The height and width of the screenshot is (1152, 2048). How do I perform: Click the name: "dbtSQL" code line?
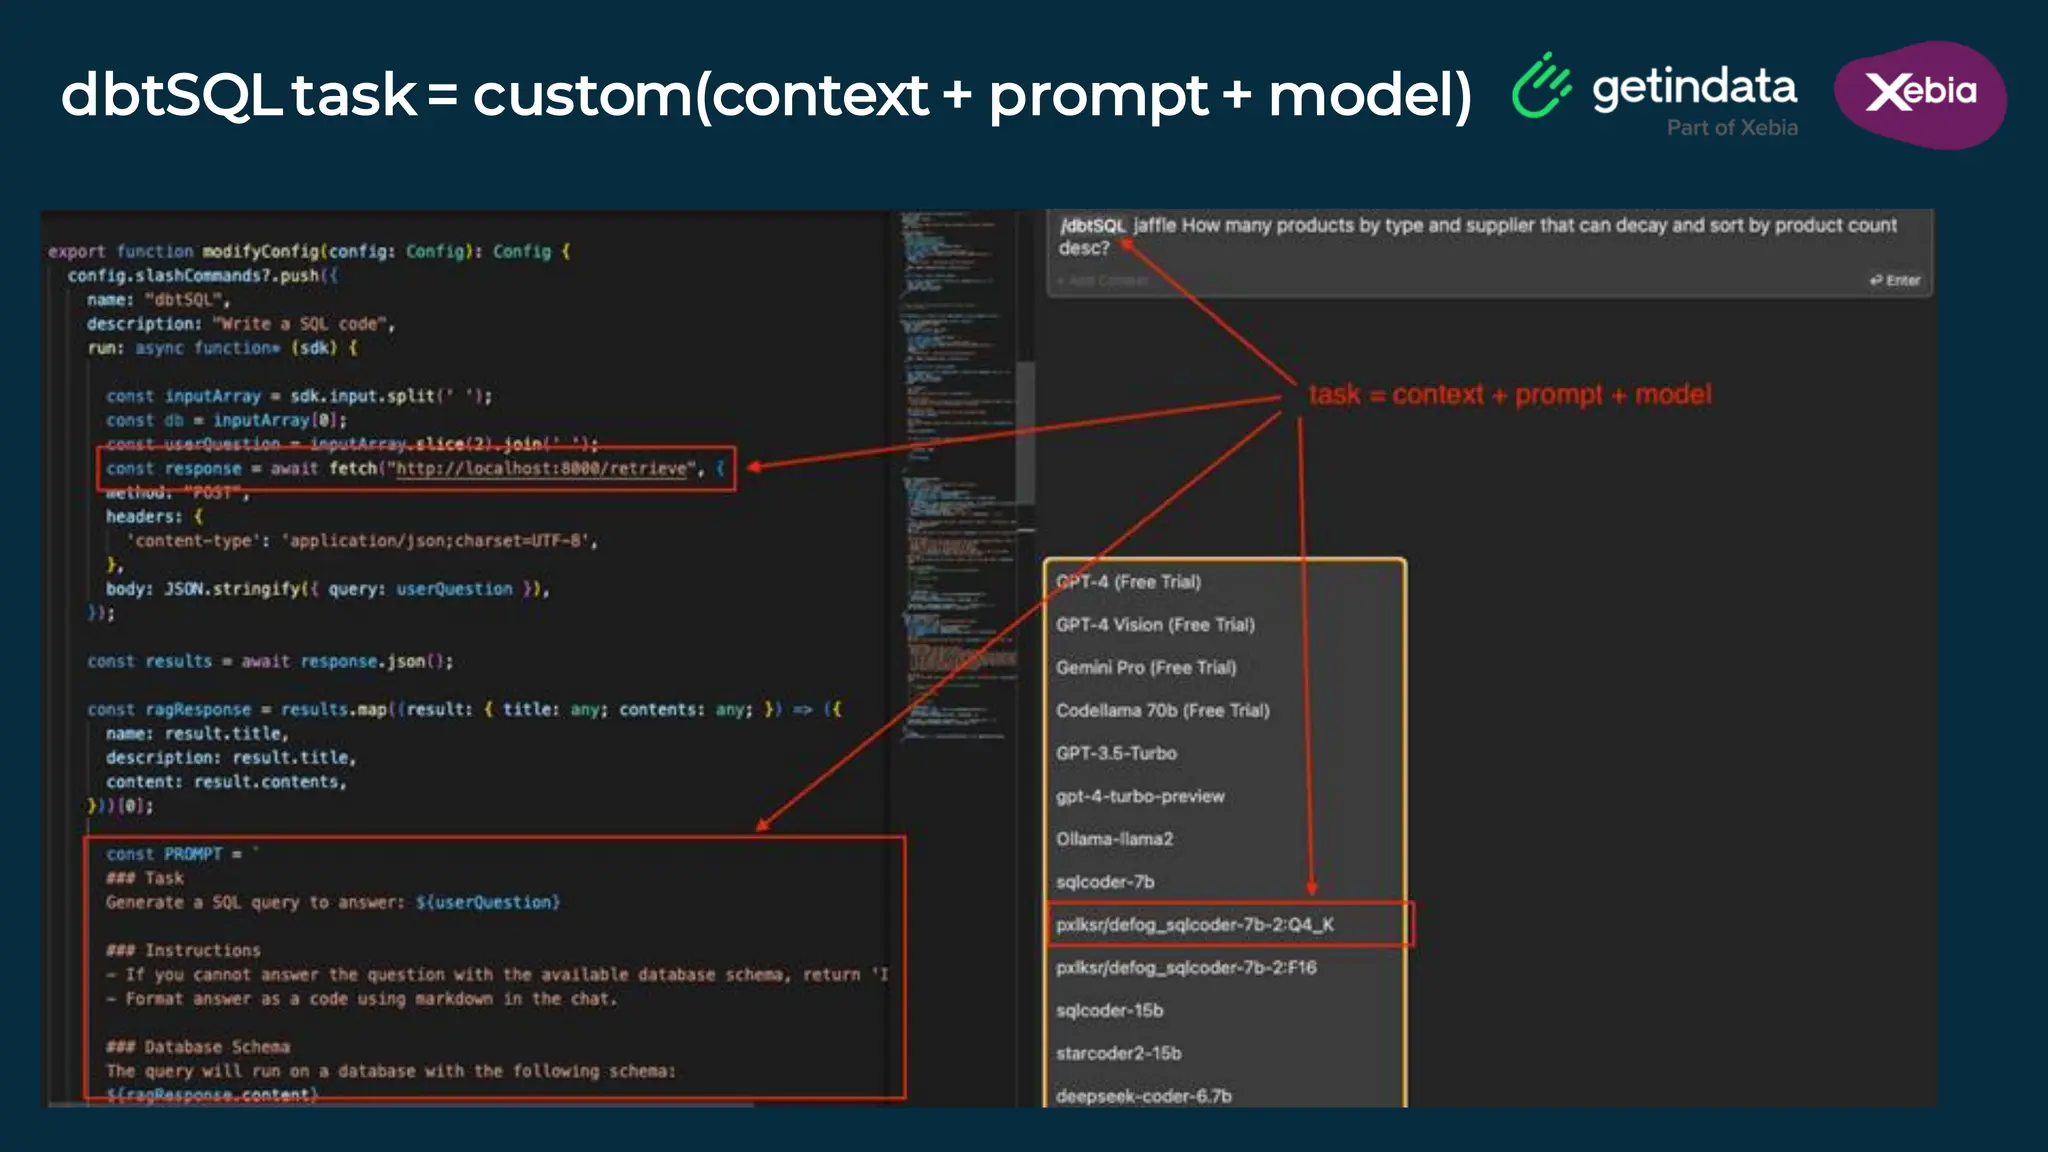pos(158,300)
